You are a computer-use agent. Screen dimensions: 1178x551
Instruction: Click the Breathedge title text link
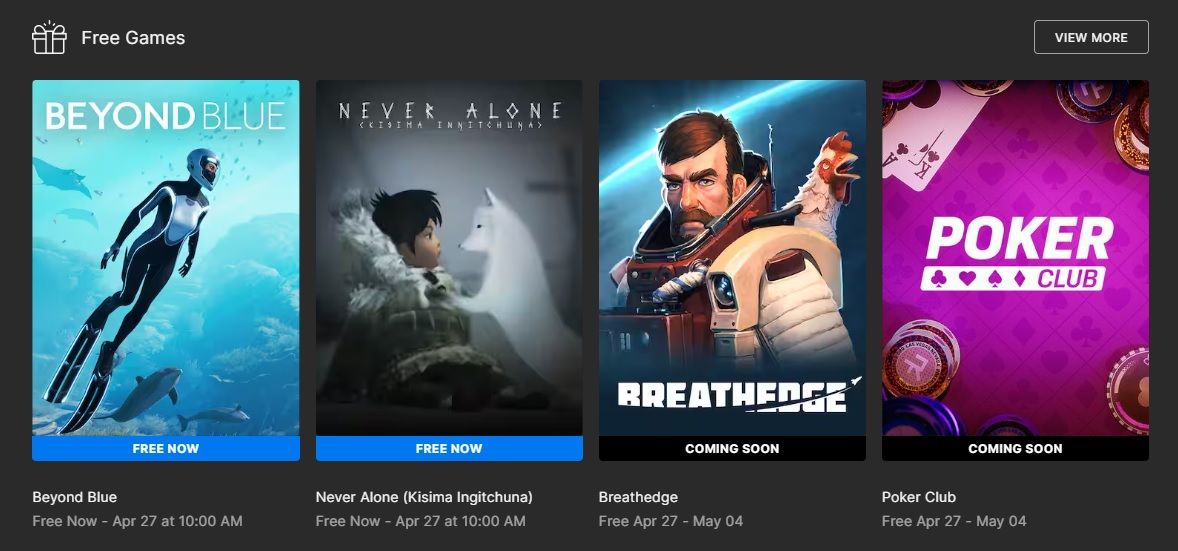click(x=638, y=497)
